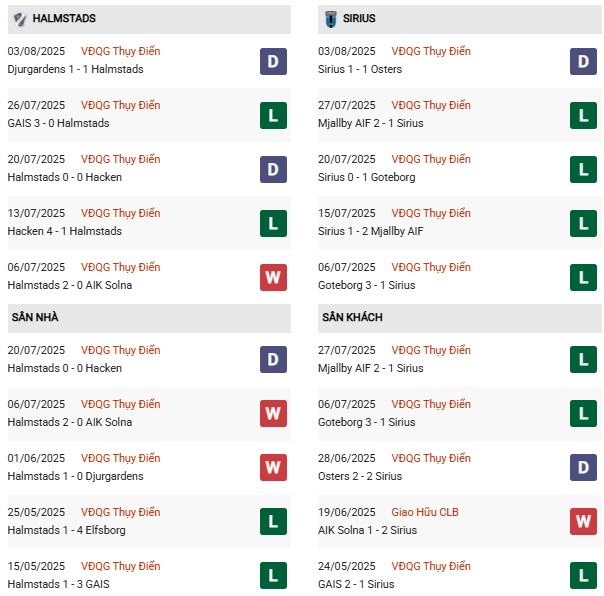Click the HALMSTADS team name heading
604x596 pixels.
[x=64, y=19]
